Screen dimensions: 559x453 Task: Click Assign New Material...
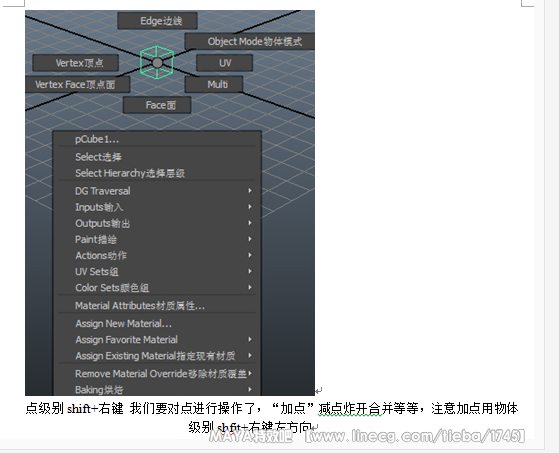tap(157, 323)
